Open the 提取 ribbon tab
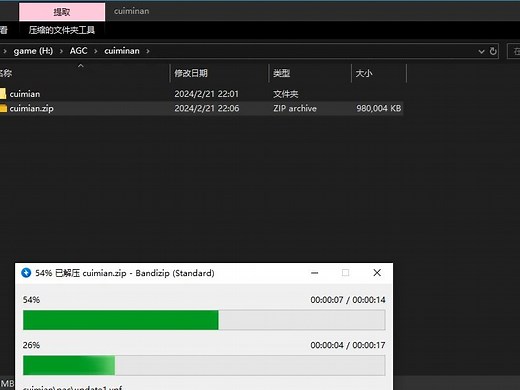This screenshot has height=390, width=520. point(62,12)
